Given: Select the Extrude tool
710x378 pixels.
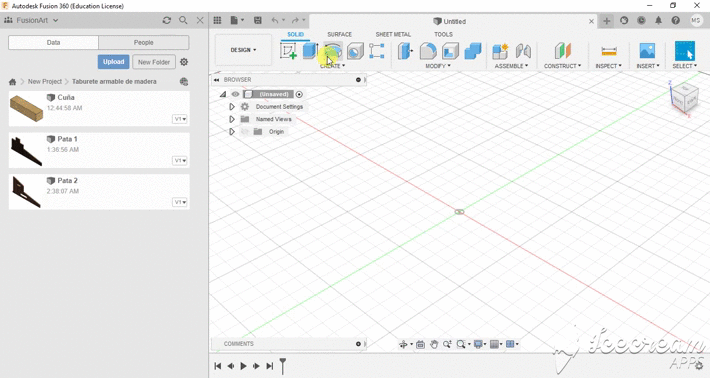Looking at the screenshot, I should pyautogui.click(x=310, y=51).
